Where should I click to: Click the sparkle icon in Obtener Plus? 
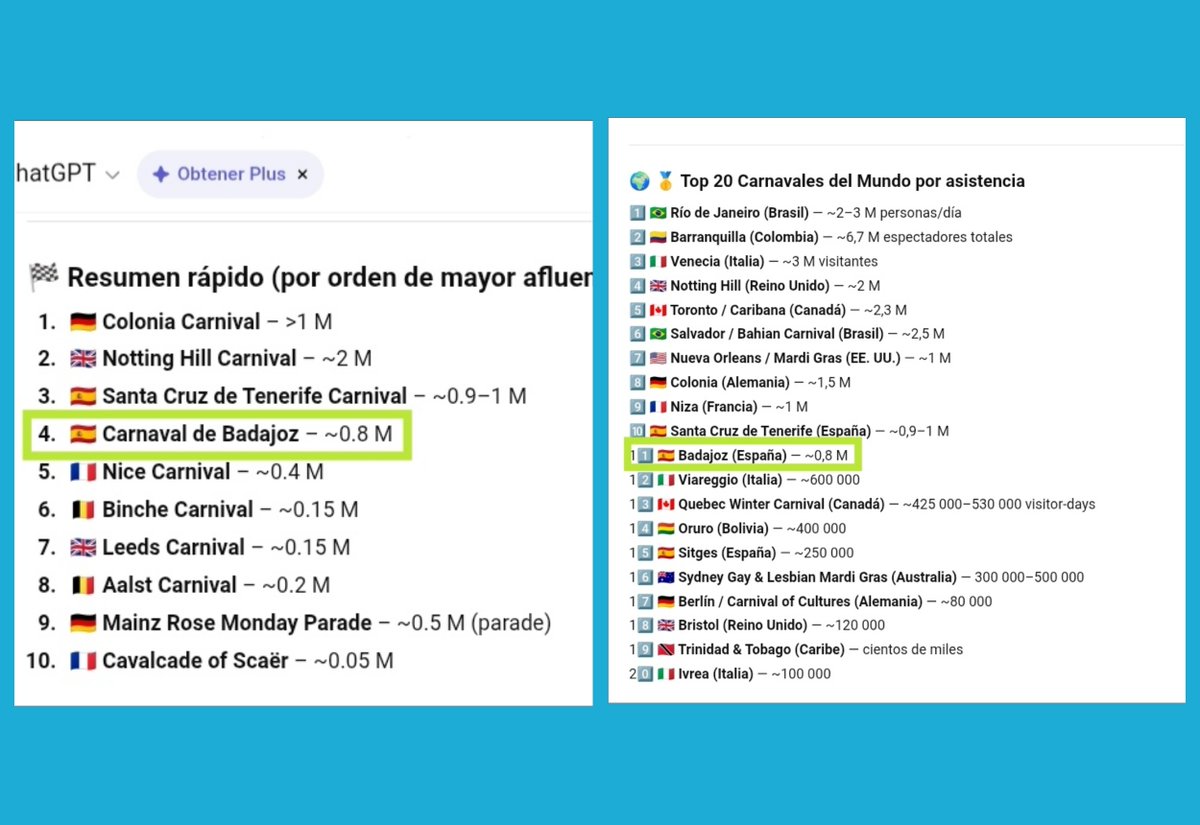(160, 174)
